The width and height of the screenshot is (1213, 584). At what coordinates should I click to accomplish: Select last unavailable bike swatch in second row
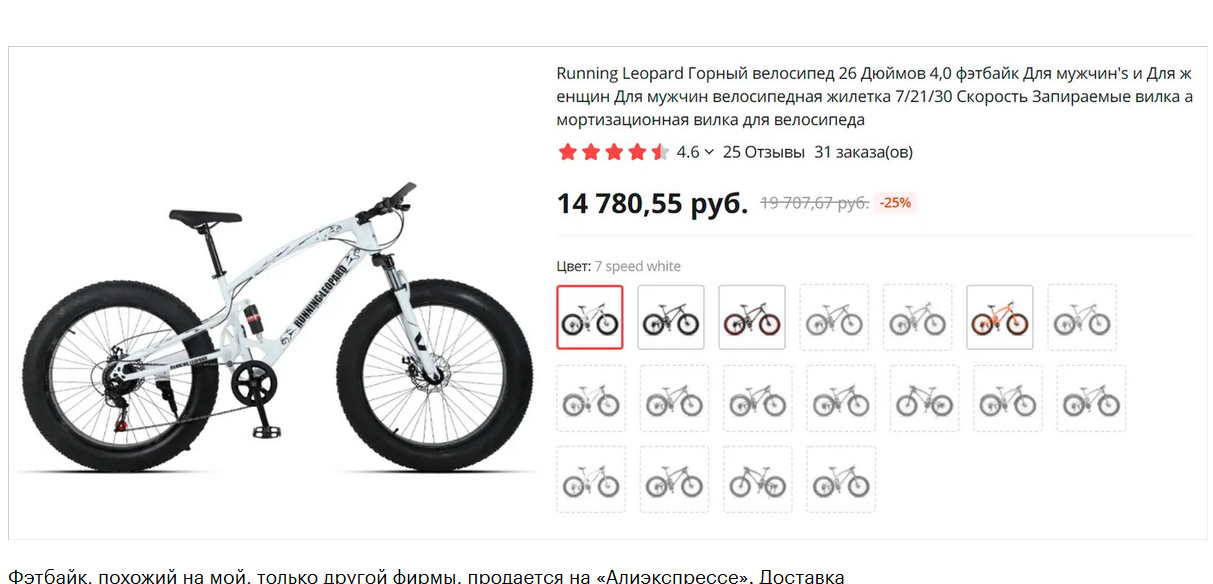pyautogui.click(x=1092, y=398)
